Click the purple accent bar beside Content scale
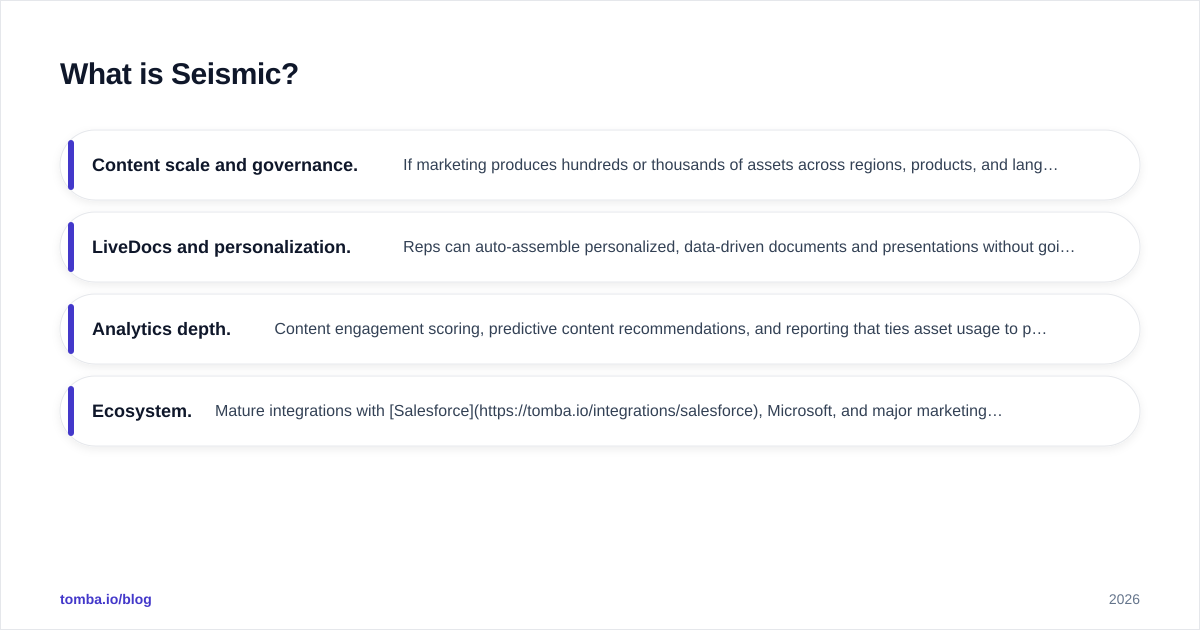1200x630 pixels. [x=71, y=165]
